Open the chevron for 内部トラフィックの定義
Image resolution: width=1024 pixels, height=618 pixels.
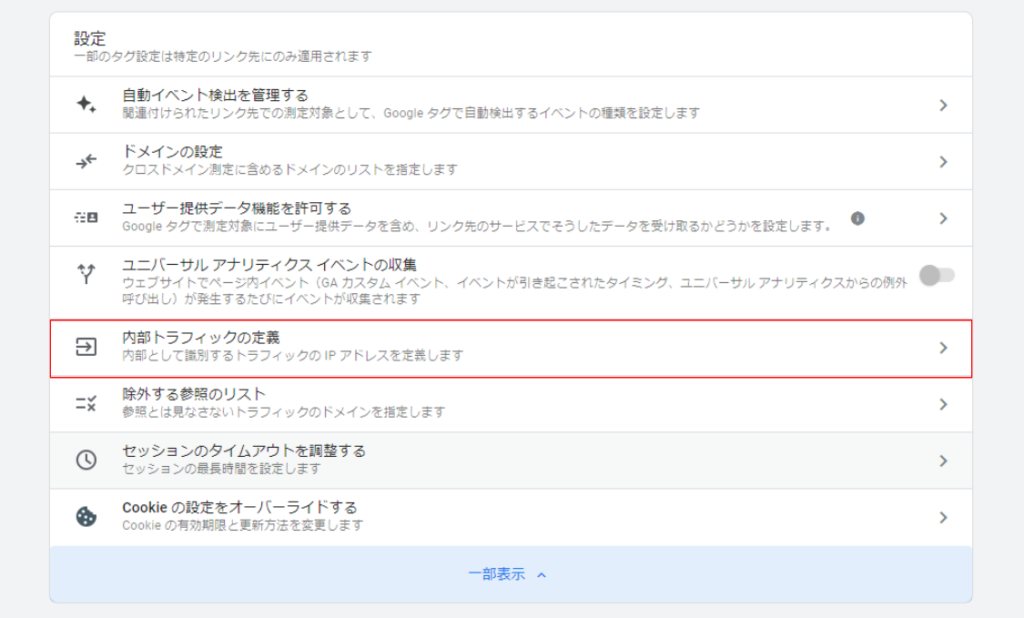(943, 348)
